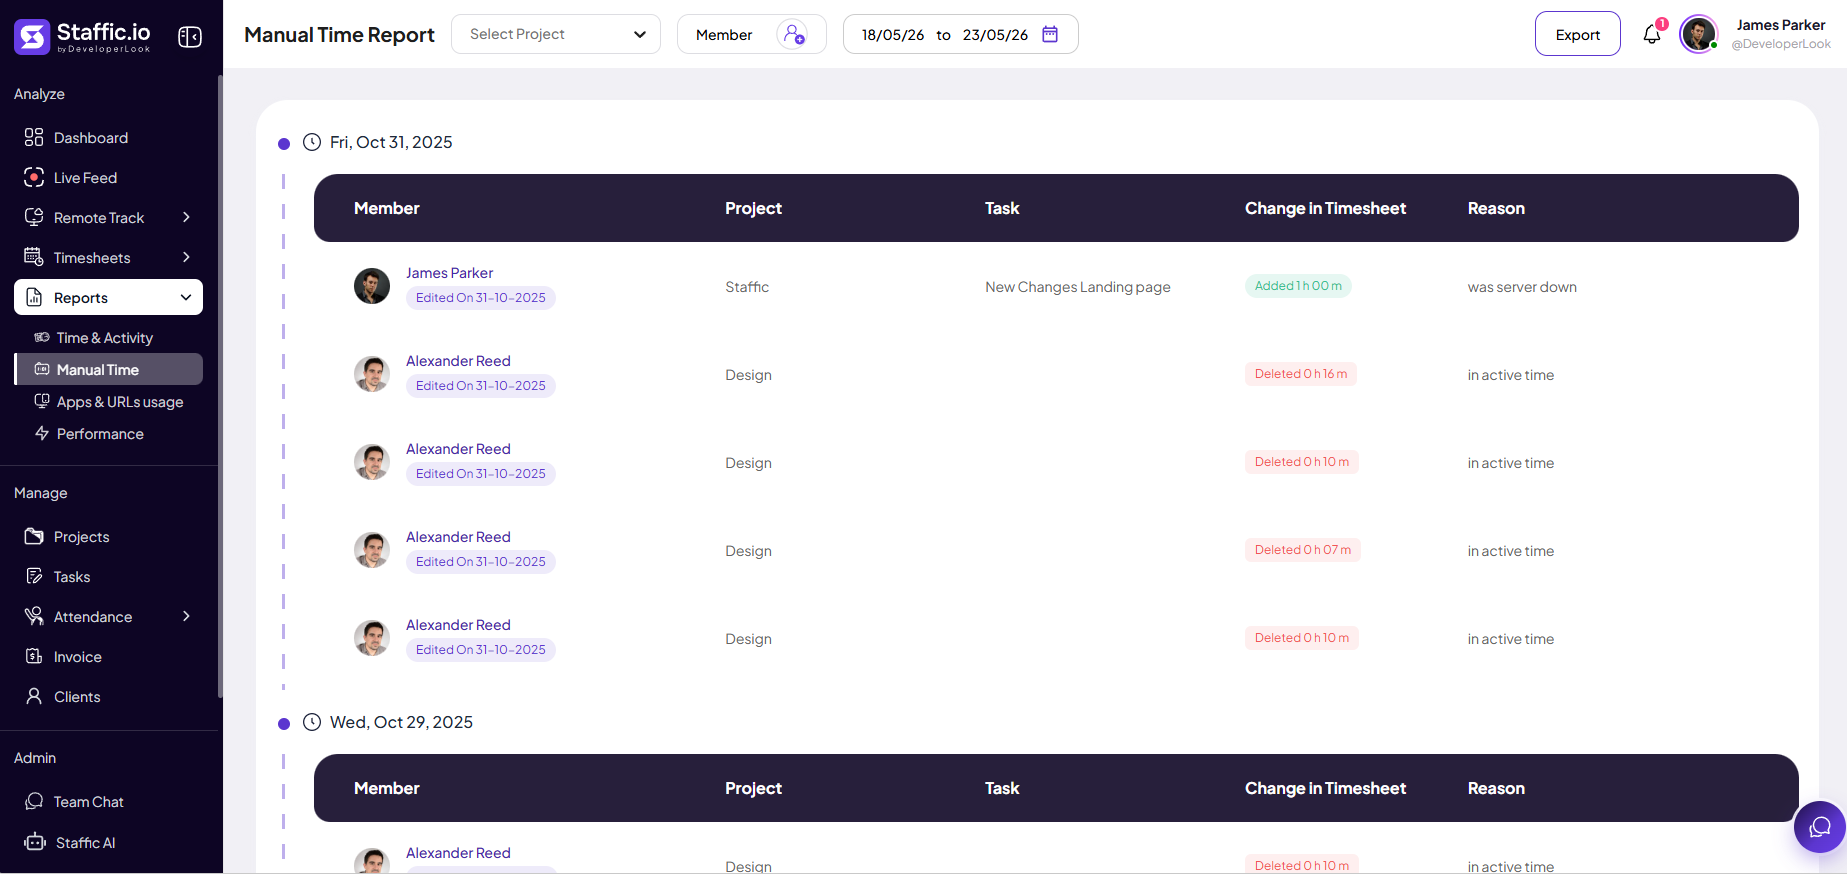Click the Added 1 h 00 m badge
The image size is (1847, 874).
[1298, 285]
